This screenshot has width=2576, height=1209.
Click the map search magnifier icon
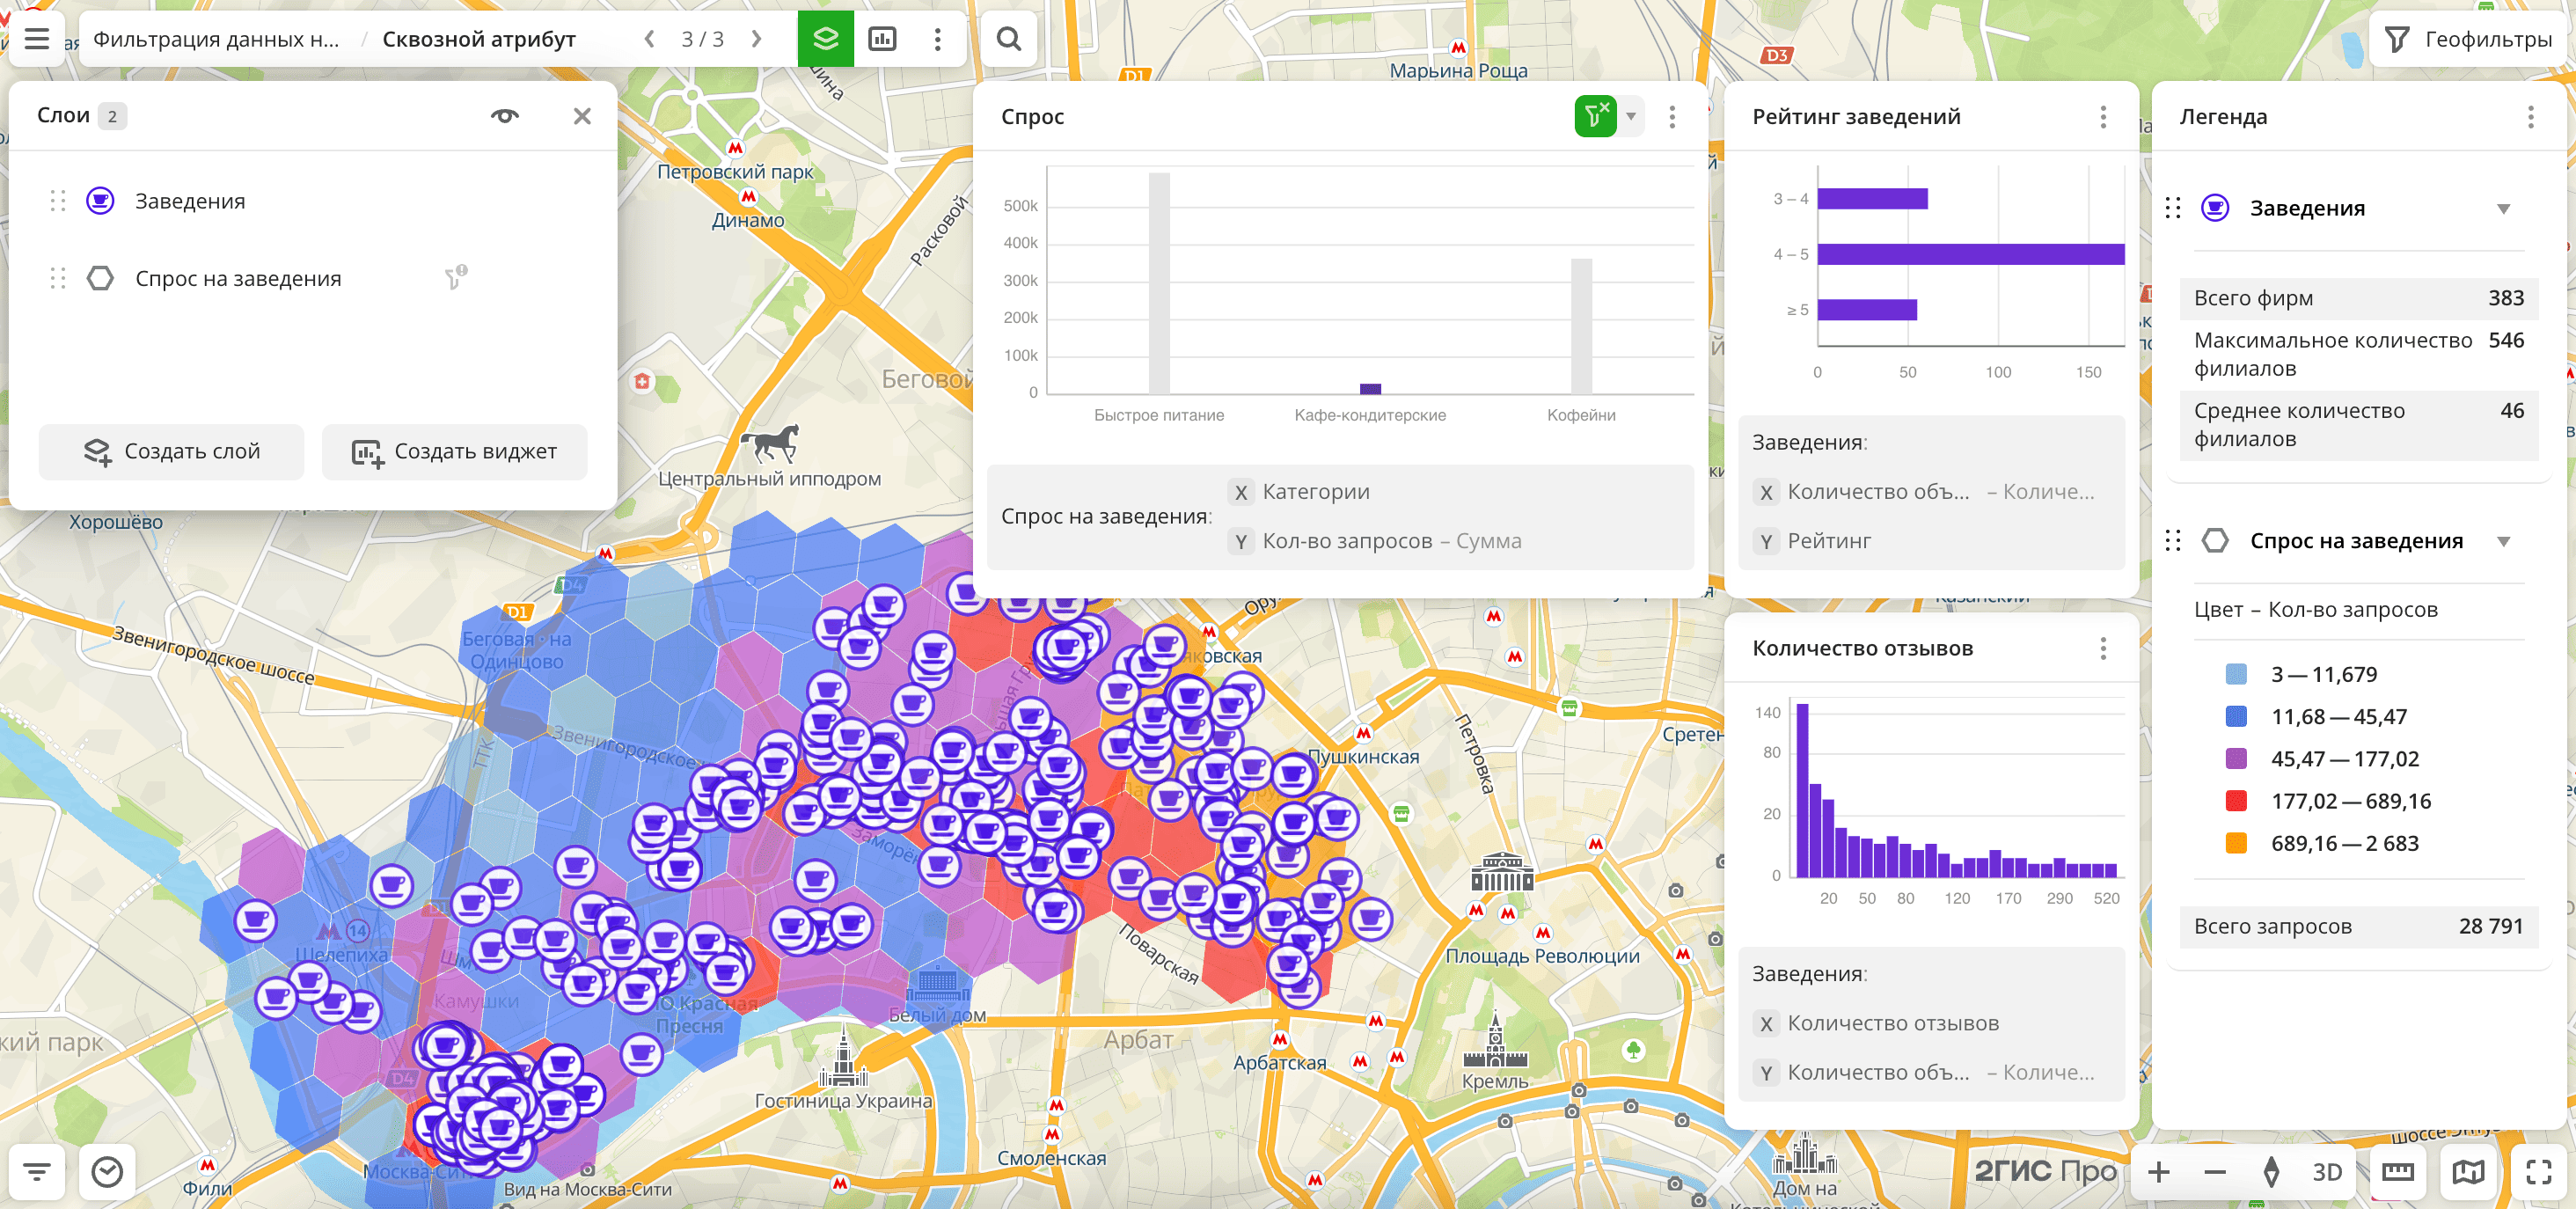1009,39
